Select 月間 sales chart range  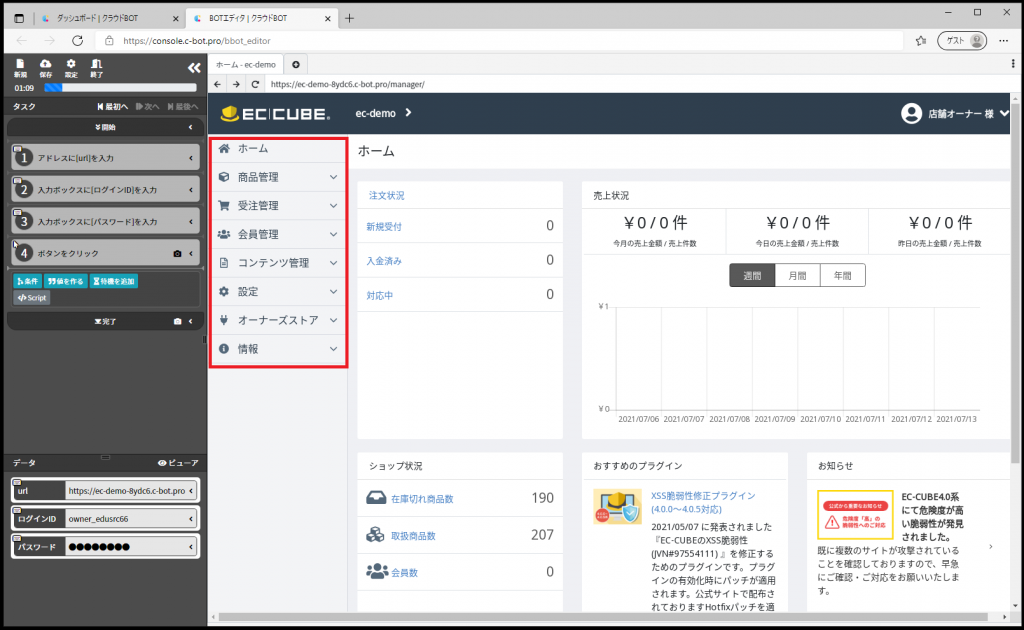tap(797, 276)
